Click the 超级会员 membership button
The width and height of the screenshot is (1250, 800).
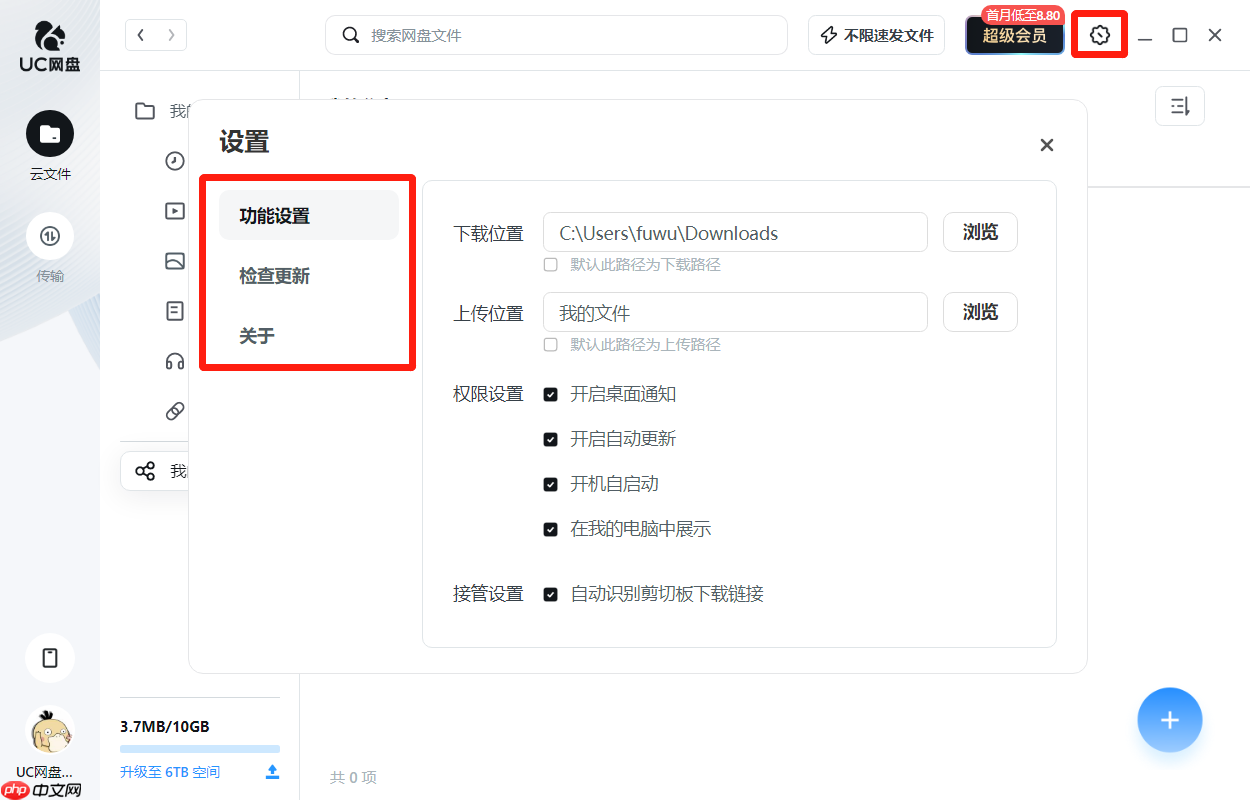1014,35
